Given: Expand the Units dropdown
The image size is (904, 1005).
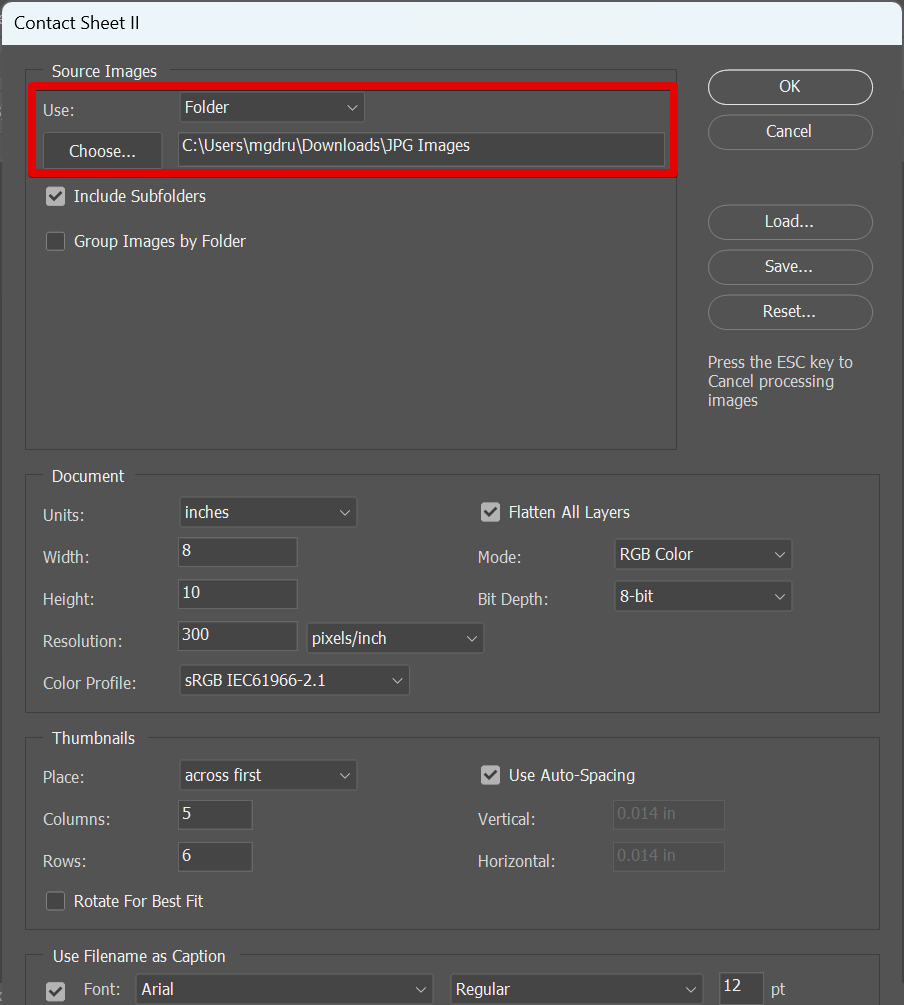Looking at the screenshot, I should click(267, 513).
